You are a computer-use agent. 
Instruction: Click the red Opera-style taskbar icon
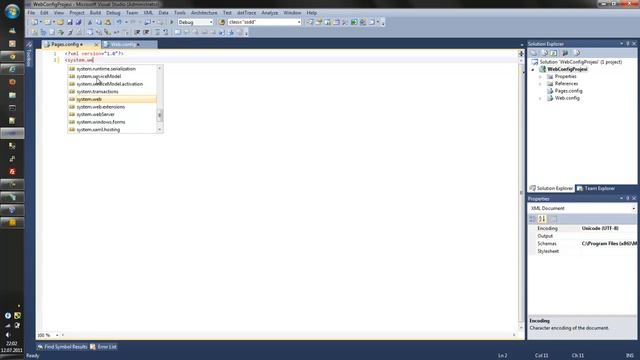click(12, 171)
